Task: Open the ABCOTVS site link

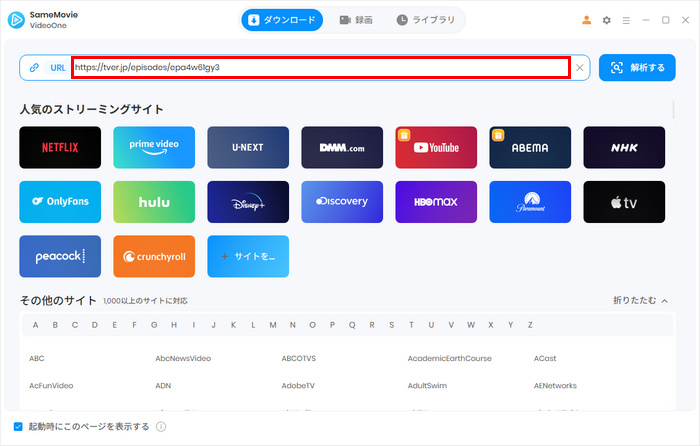Action: pos(299,358)
